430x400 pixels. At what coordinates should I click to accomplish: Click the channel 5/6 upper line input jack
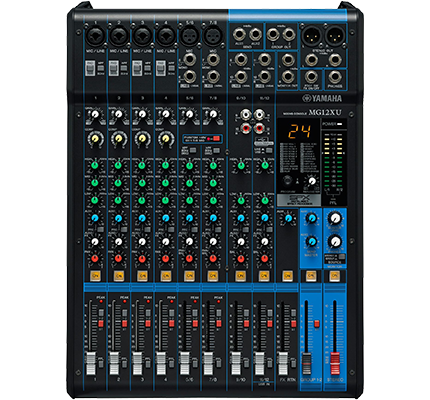coord(190,60)
